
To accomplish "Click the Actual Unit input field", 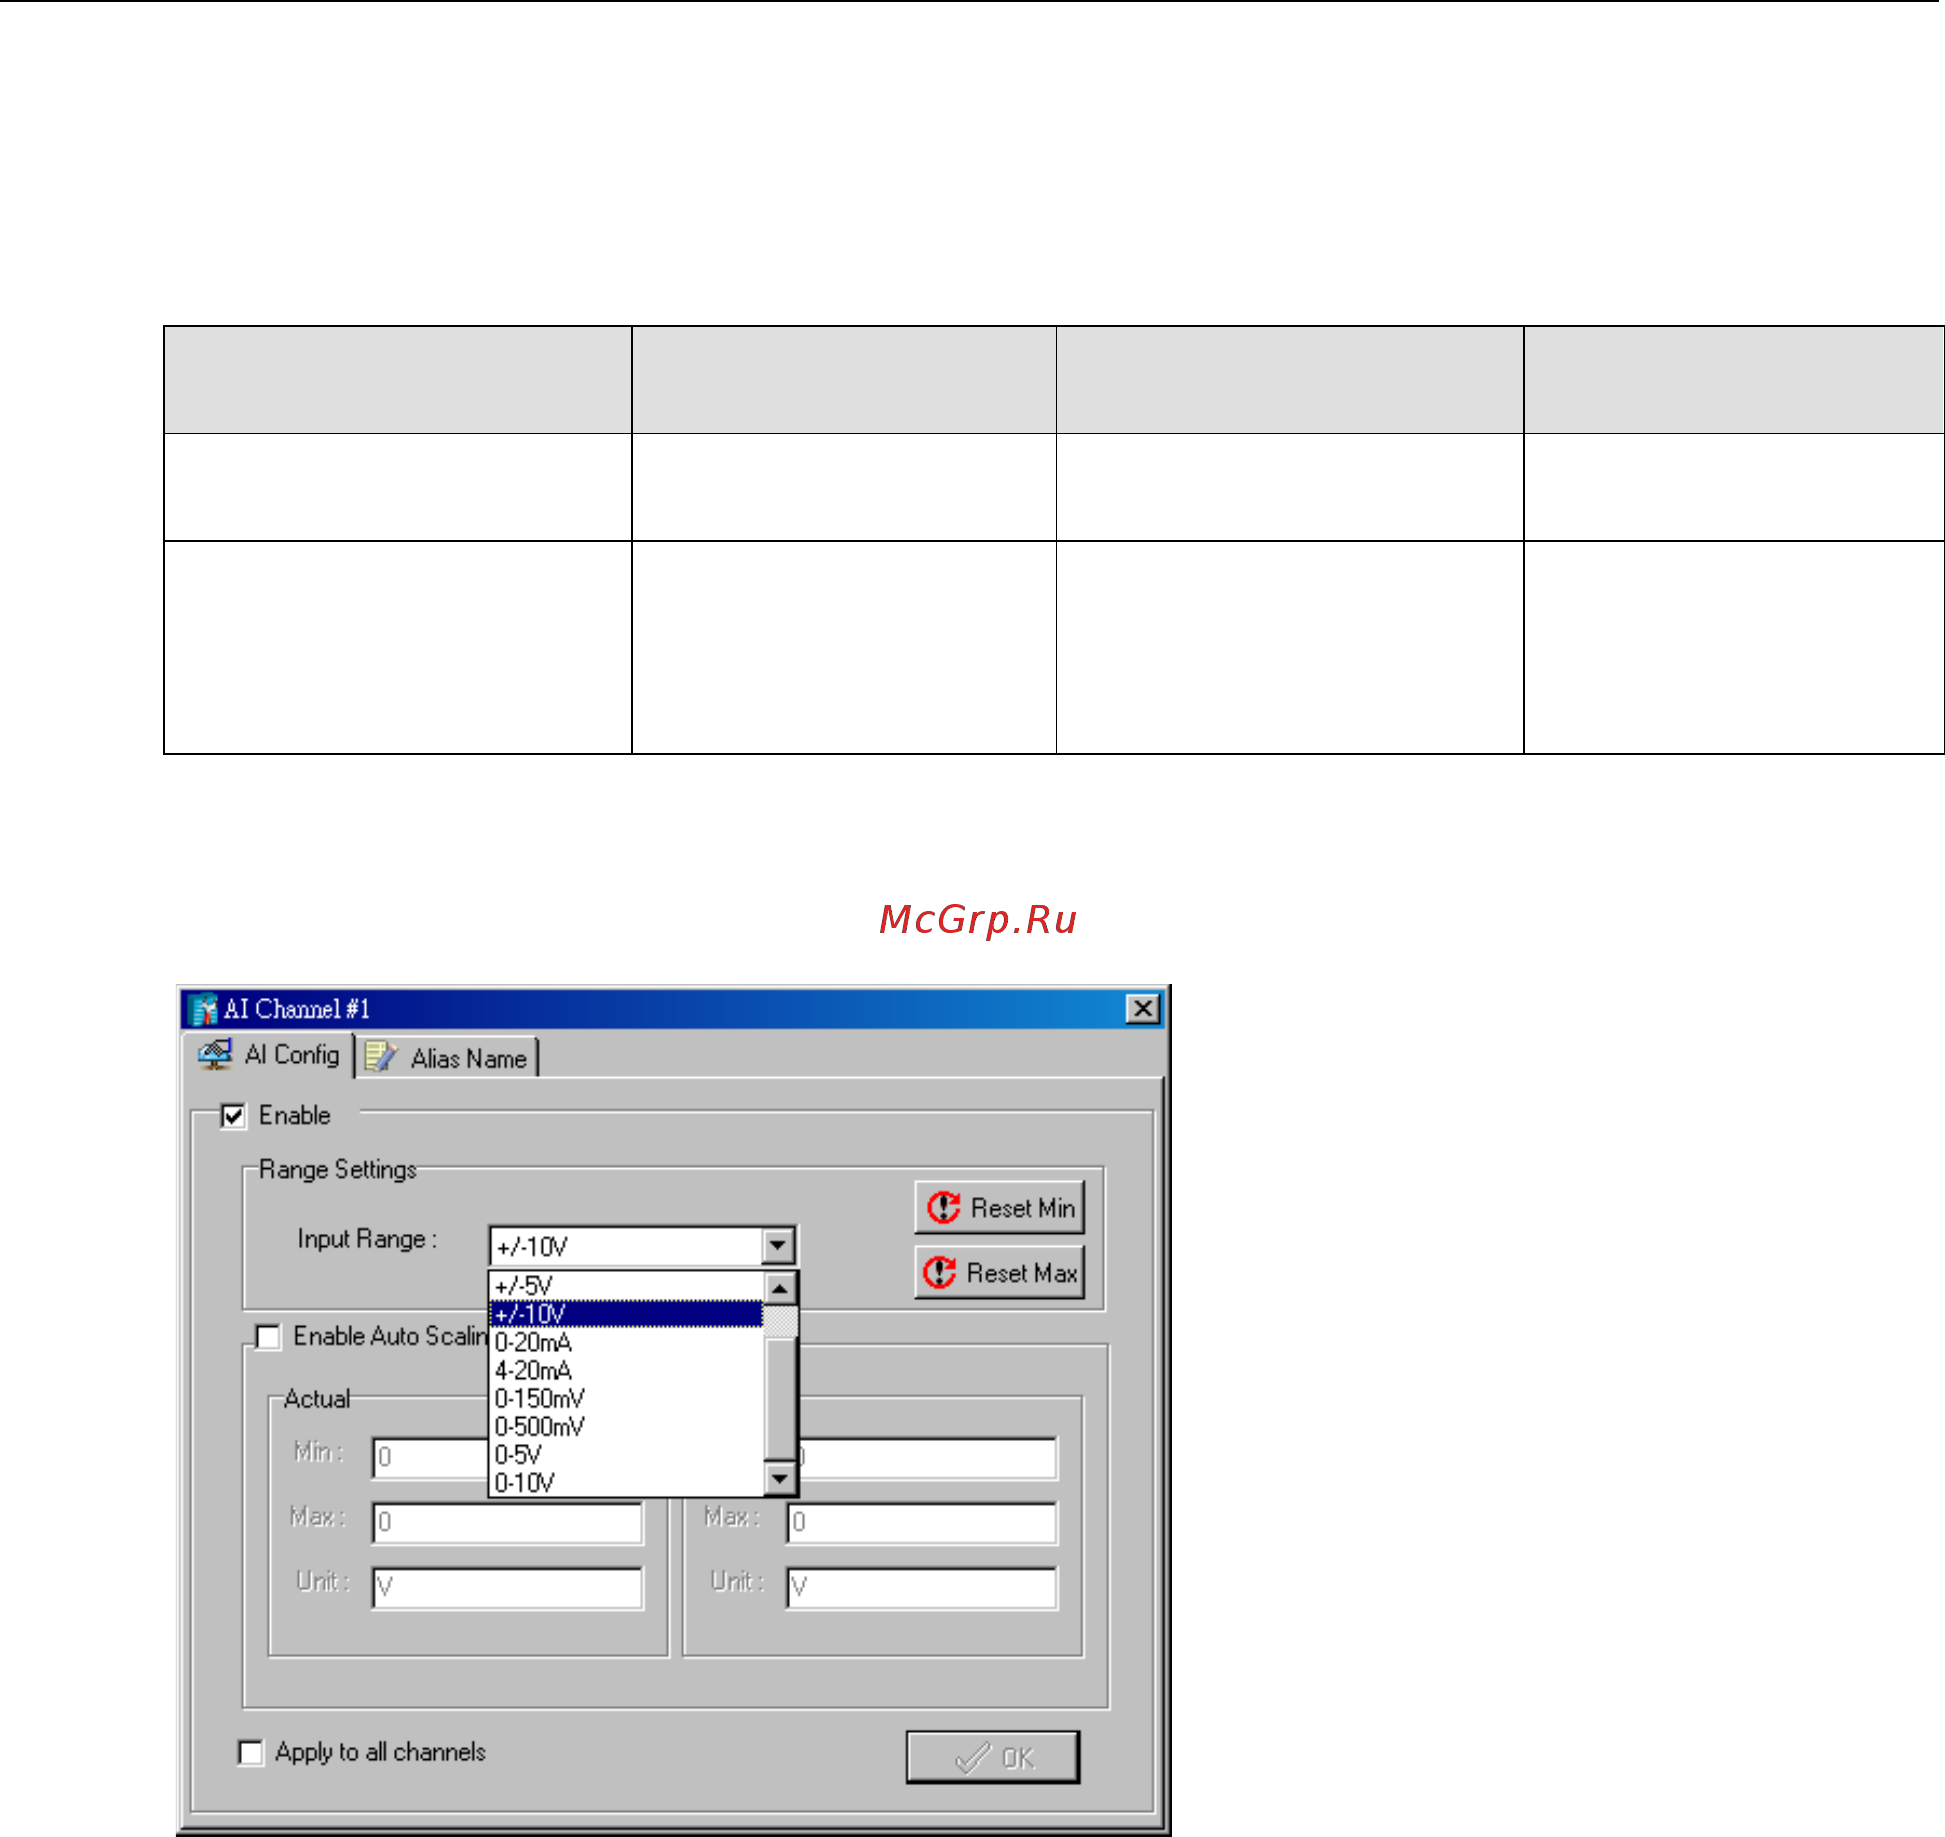I will tap(507, 1588).
